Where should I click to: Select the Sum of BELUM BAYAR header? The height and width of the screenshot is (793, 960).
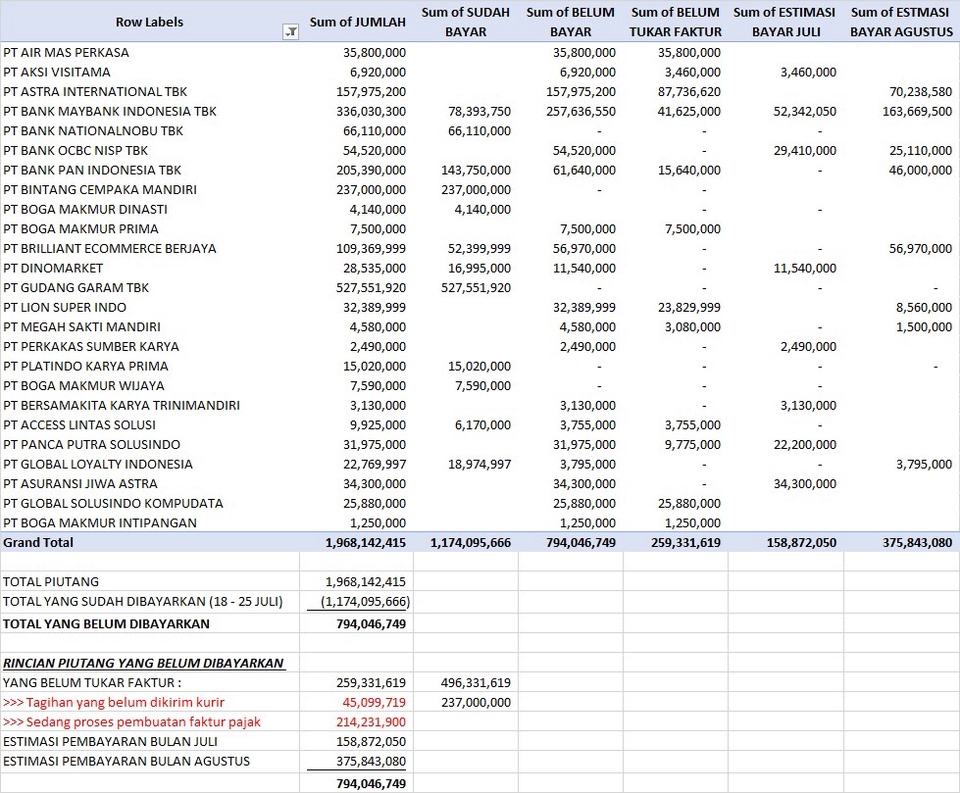pos(571,22)
